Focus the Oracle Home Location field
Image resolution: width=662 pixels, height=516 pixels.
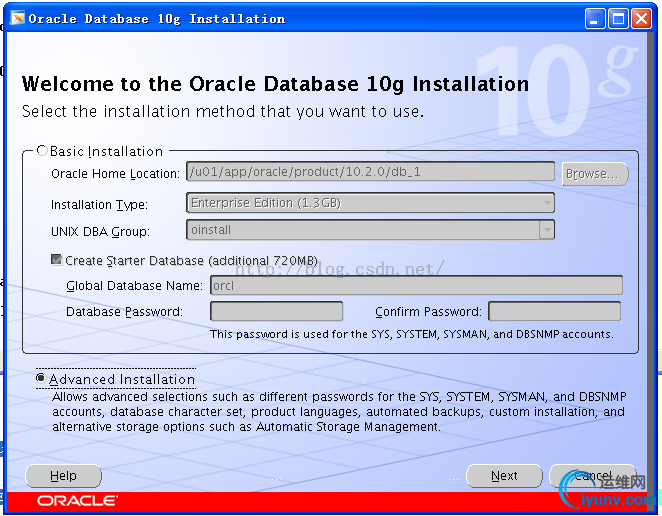pyautogui.click(x=370, y=172)
